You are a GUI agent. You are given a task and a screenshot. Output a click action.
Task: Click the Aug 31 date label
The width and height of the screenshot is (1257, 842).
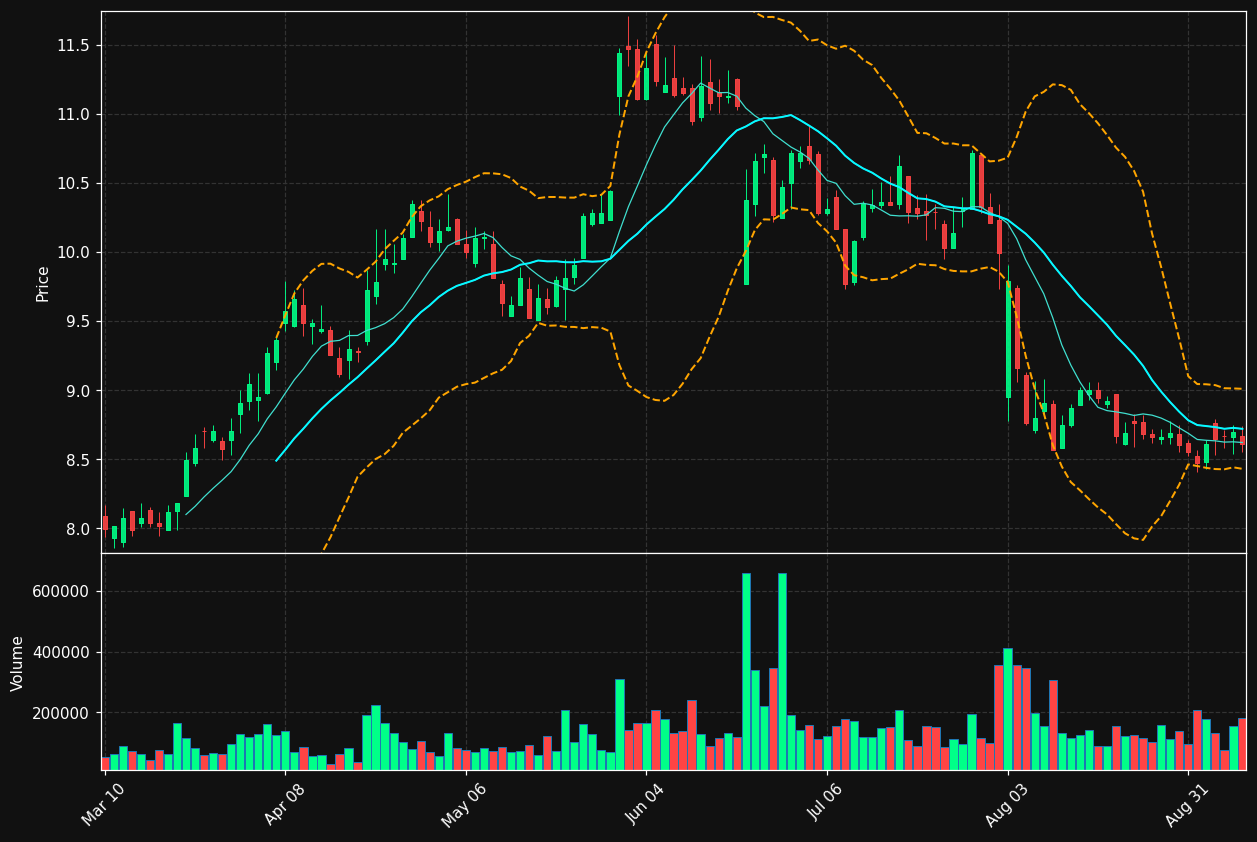click(1188, 804)
